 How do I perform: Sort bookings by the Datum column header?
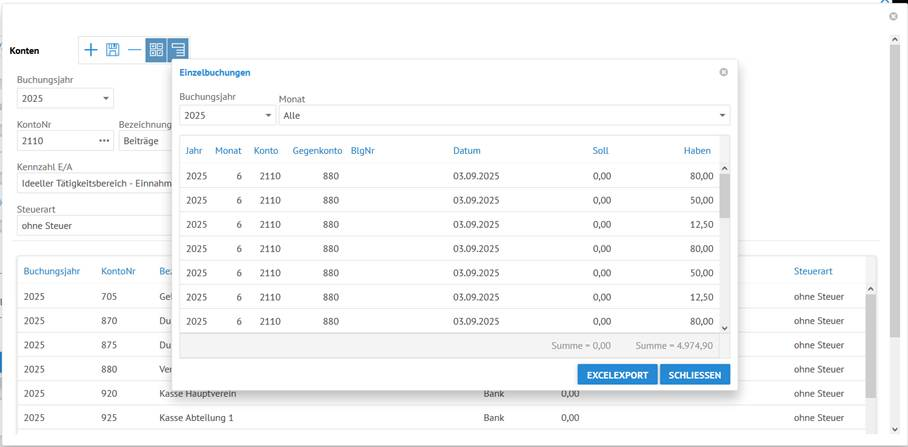466,151
